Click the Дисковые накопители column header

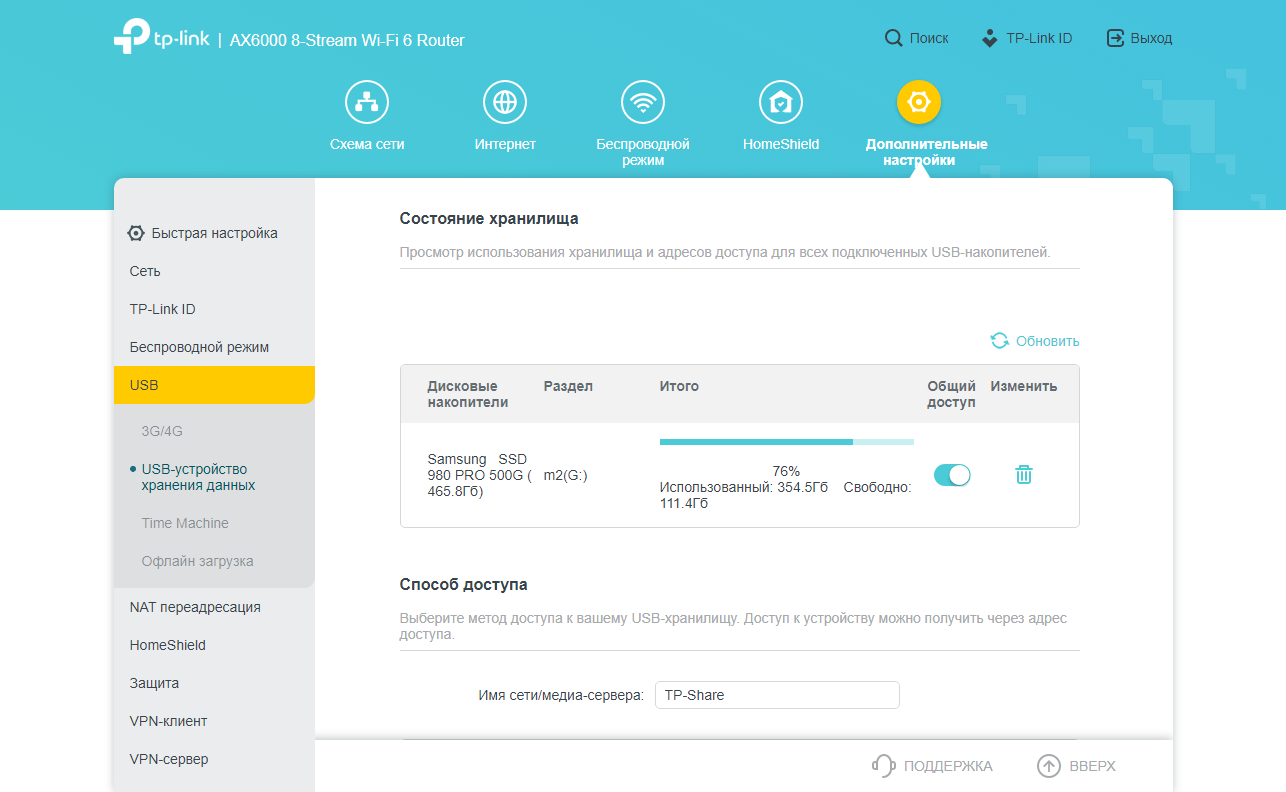467,394
